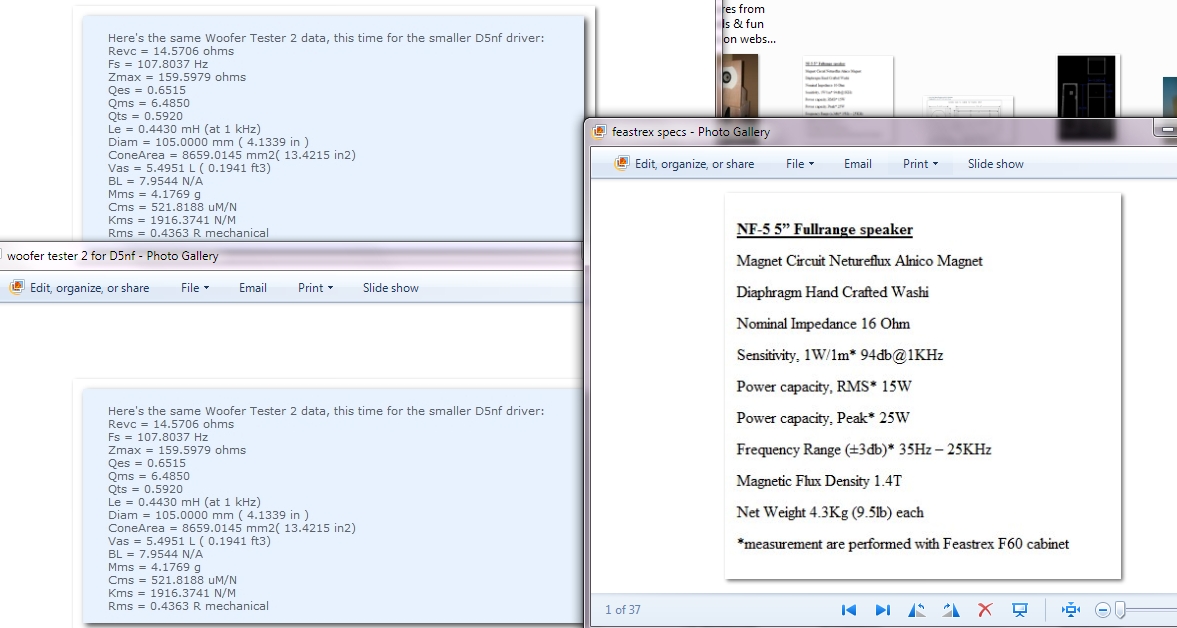Select the black cabinet drawing thumbnail
Image resolution: width=1177 pixels, height=628 pixels.
(1088, 86)
